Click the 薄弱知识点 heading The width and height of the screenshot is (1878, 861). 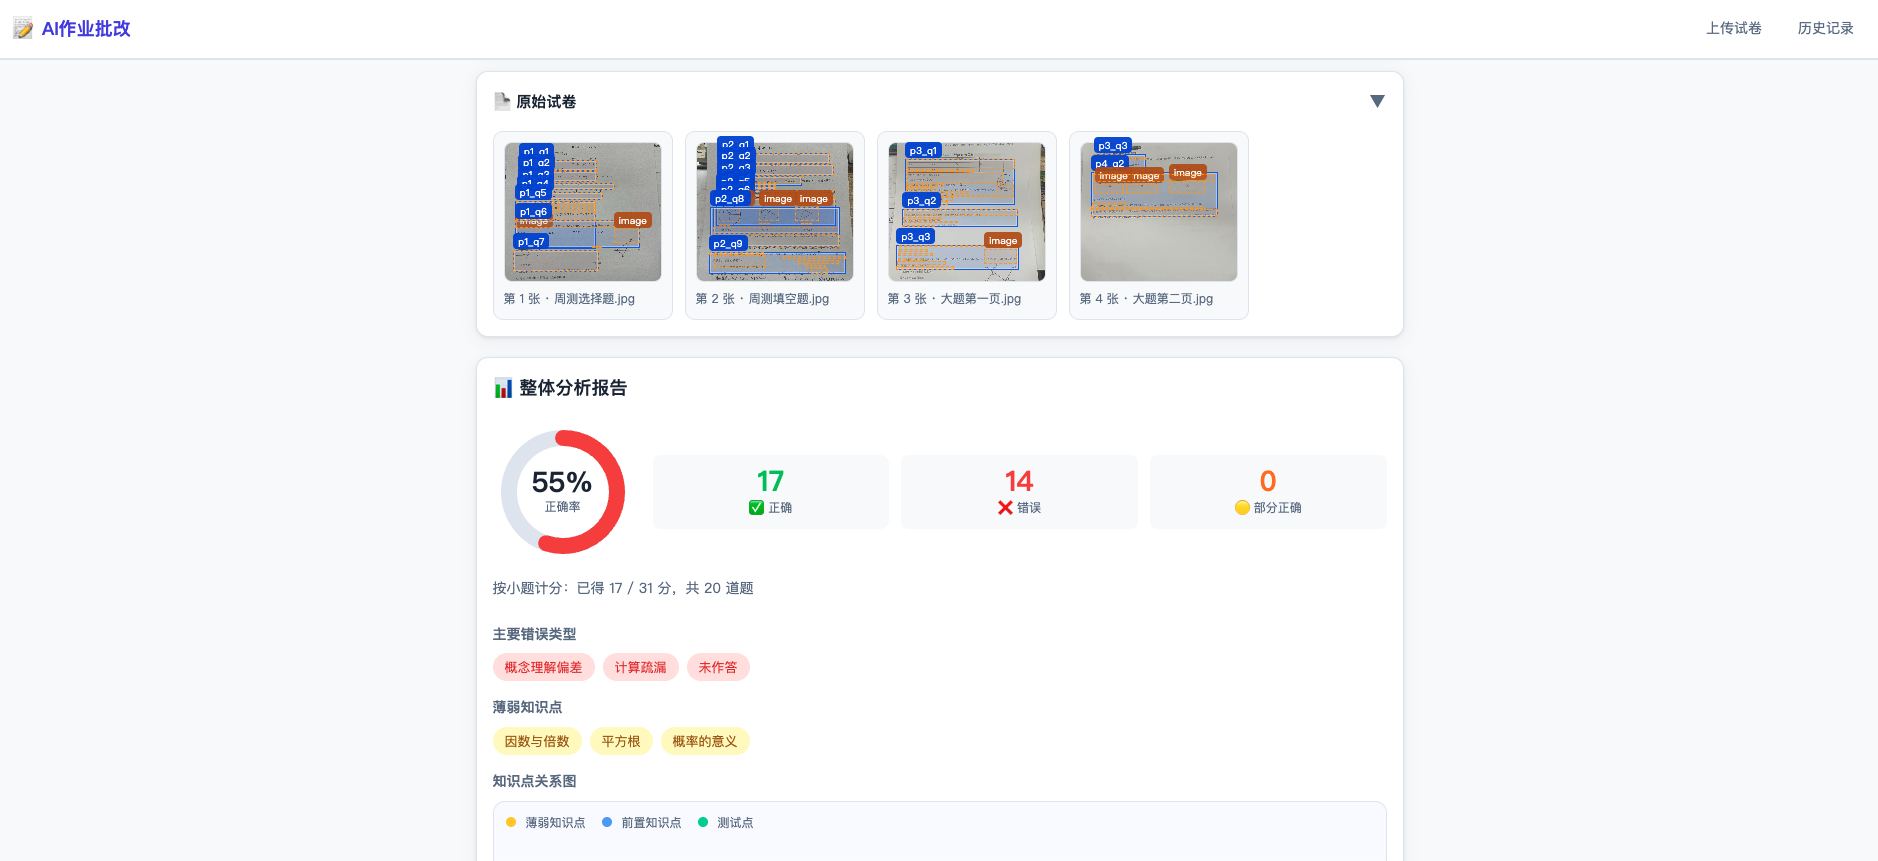pyautogui.click(x=527, y=707)
